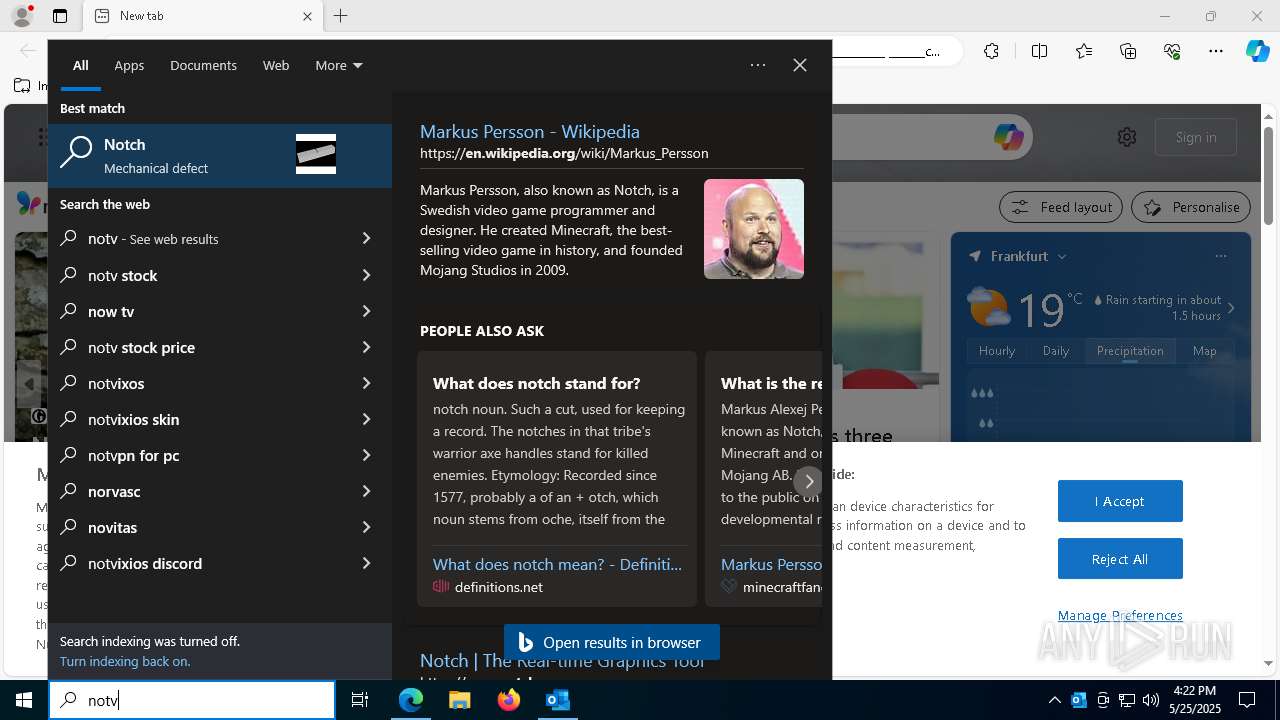Toggle Edge split screen icon
The height and width of the screenshot is (720, 1280).
tap(1039, 51)
